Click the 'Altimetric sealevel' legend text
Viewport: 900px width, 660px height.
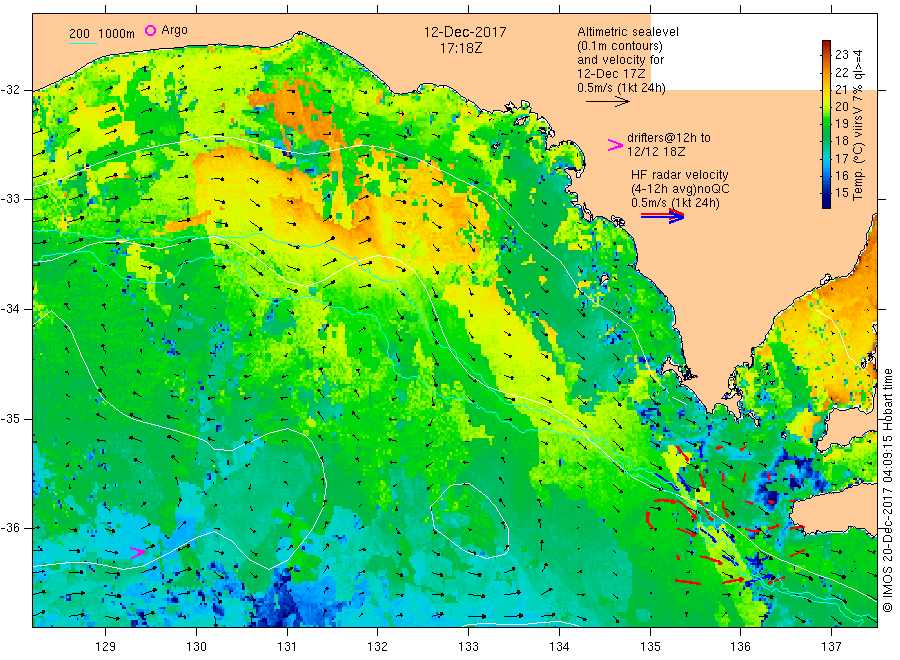point(628,32)
